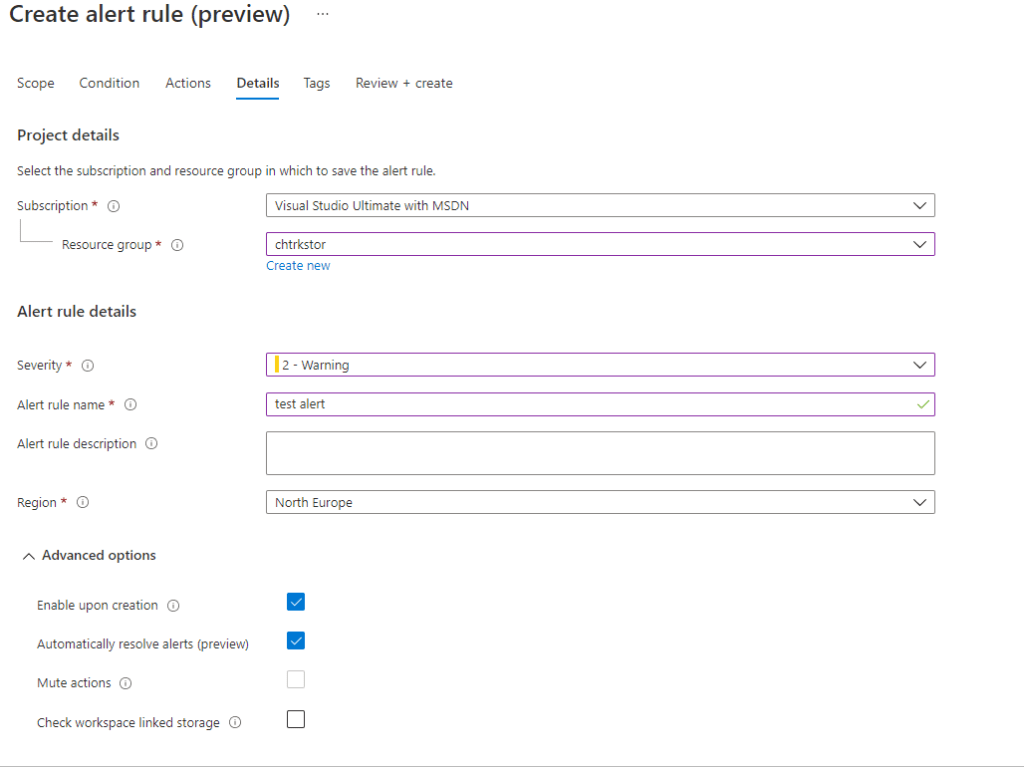The image size is (1024, 767).
Task: Uncheck the Enable upon creation checkbox
Action: pyautogui.click(x=296, y=602)
